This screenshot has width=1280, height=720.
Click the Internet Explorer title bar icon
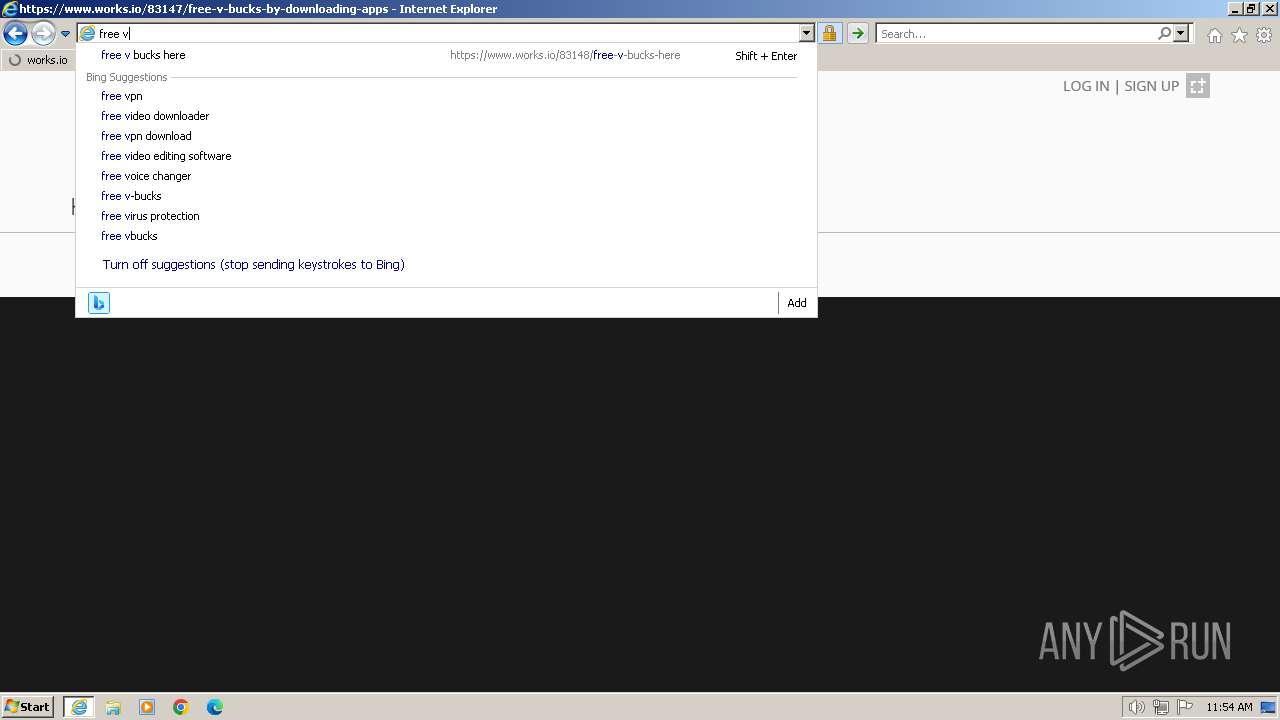coord(9,9)
